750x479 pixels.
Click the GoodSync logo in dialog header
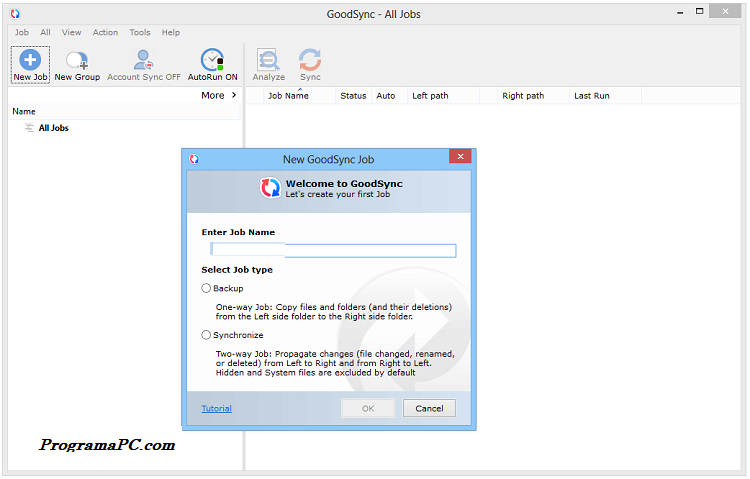270,188
